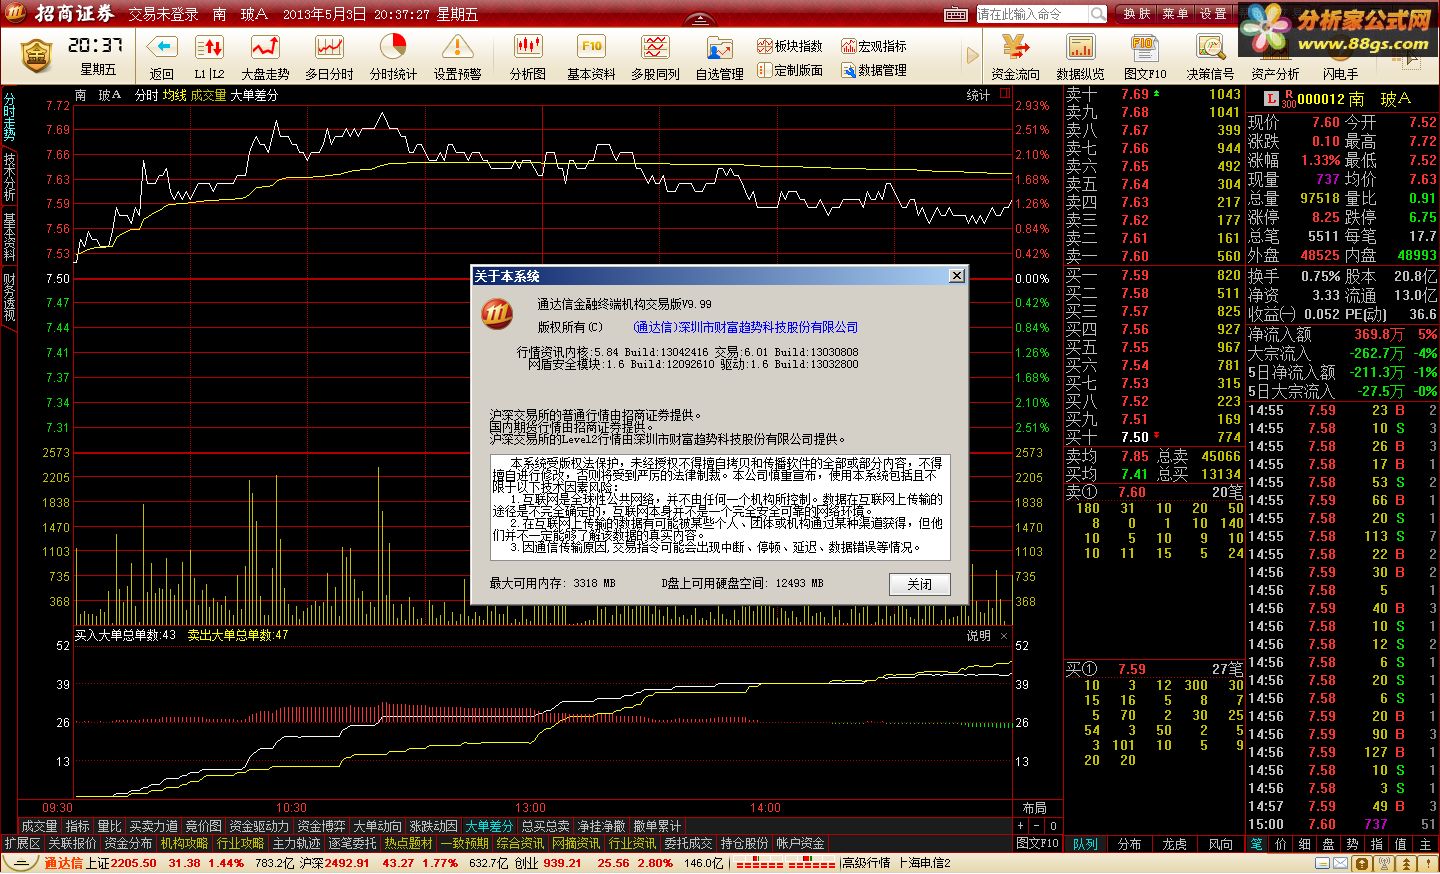Click the minus zoom button under chart
The height and width of the screenshot is (874, 1440).
[1036, 826]
